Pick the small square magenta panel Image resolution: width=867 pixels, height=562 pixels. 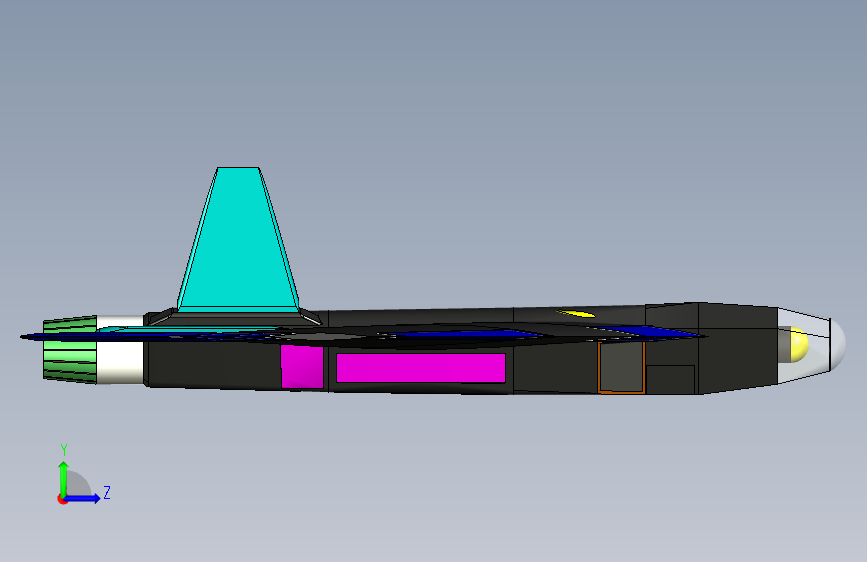pos(302,366)
